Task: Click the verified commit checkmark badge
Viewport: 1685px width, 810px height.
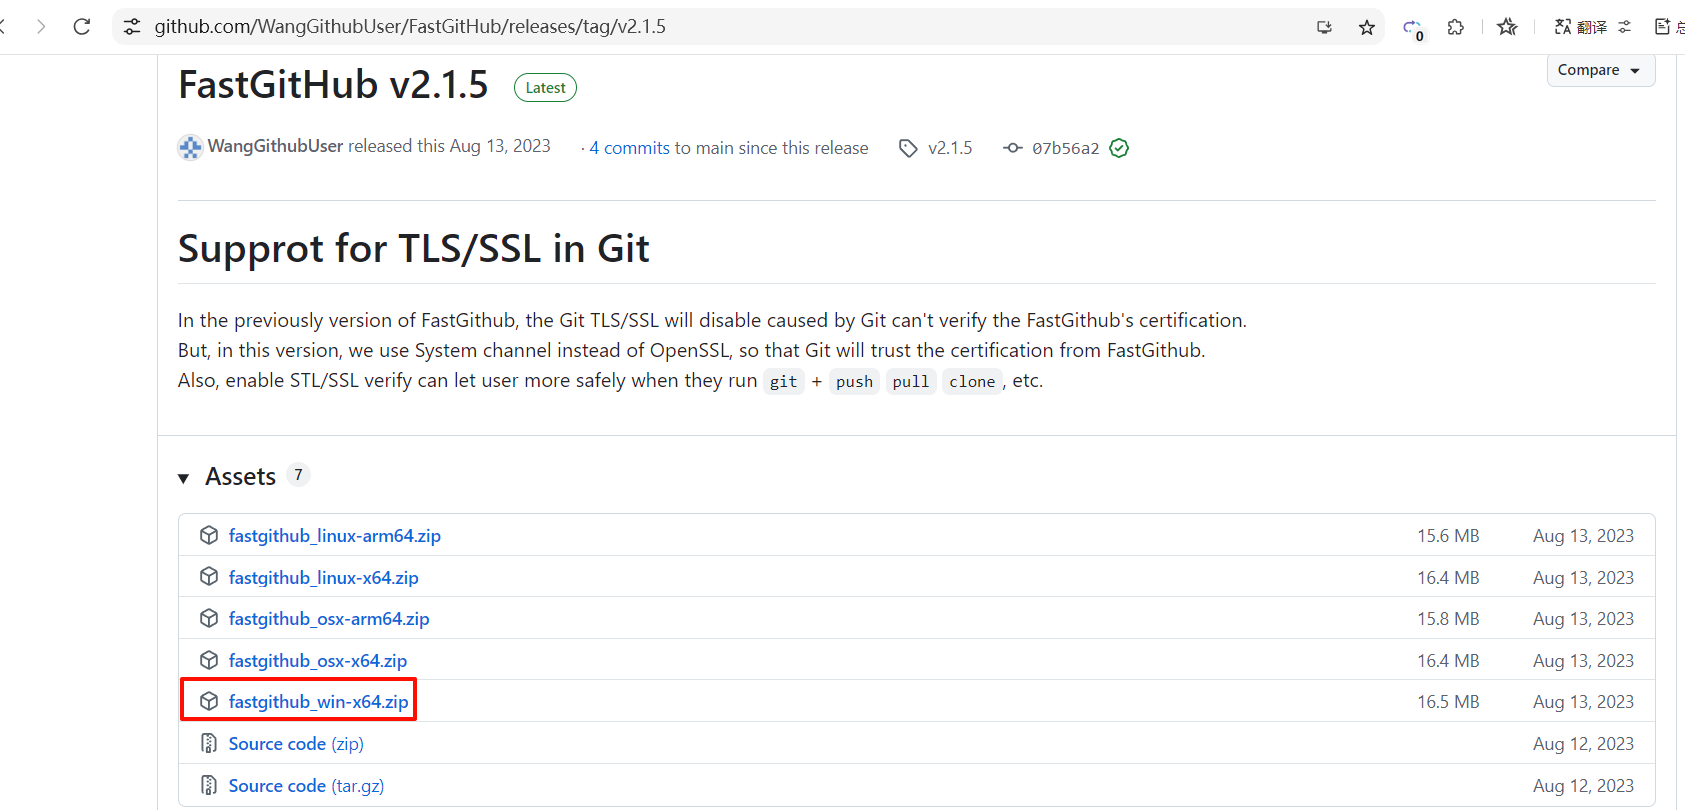Action: coord(1119,148)
